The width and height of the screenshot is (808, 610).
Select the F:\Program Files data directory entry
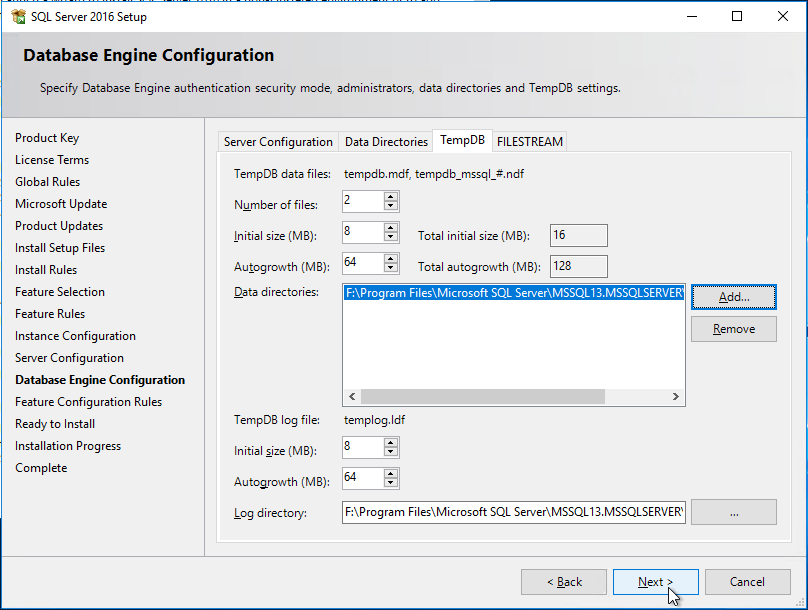(514, 293)
